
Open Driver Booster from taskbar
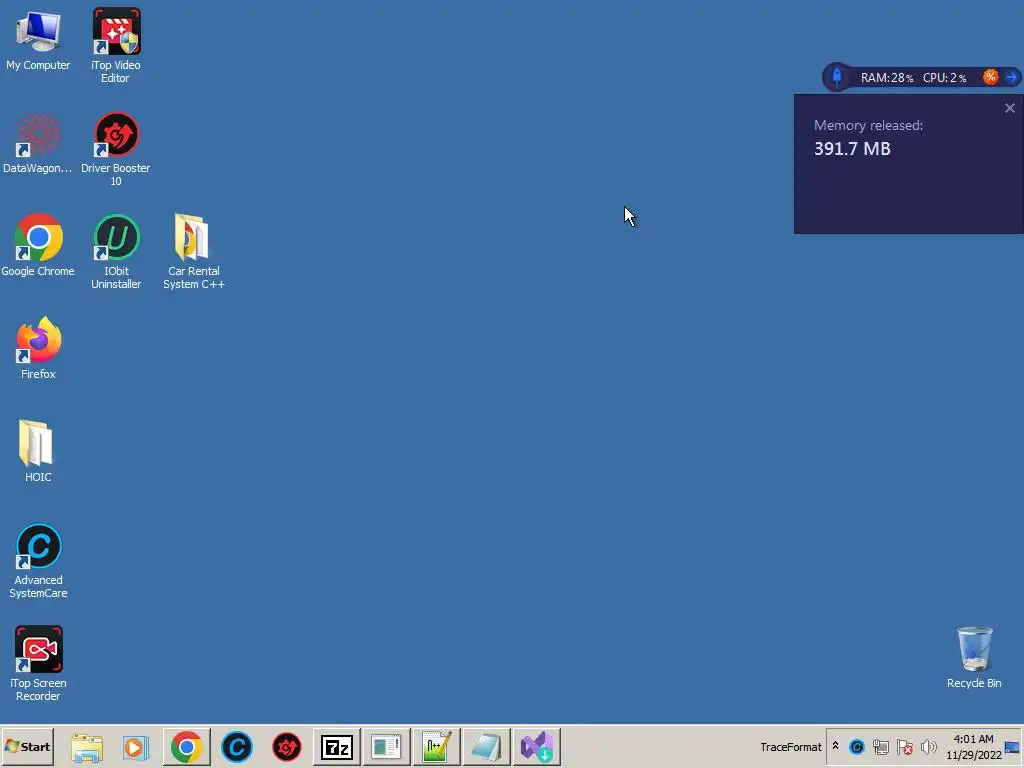287,747
